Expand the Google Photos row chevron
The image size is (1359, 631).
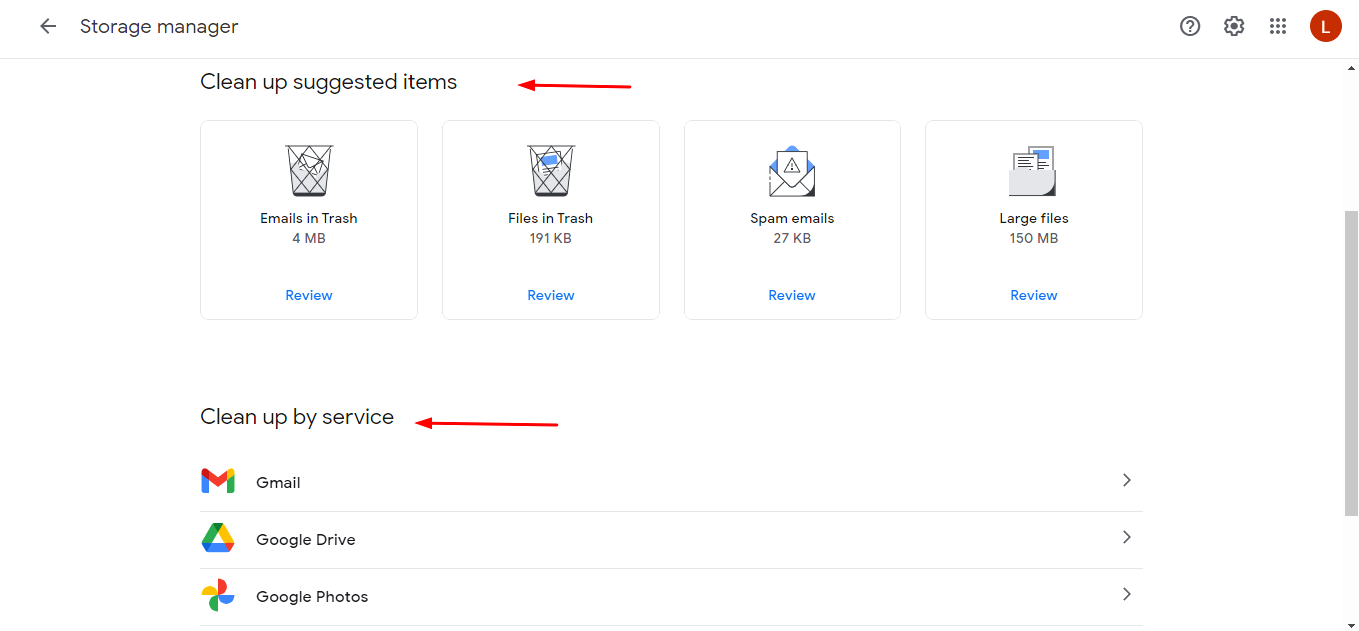(x=1127, y=594)
